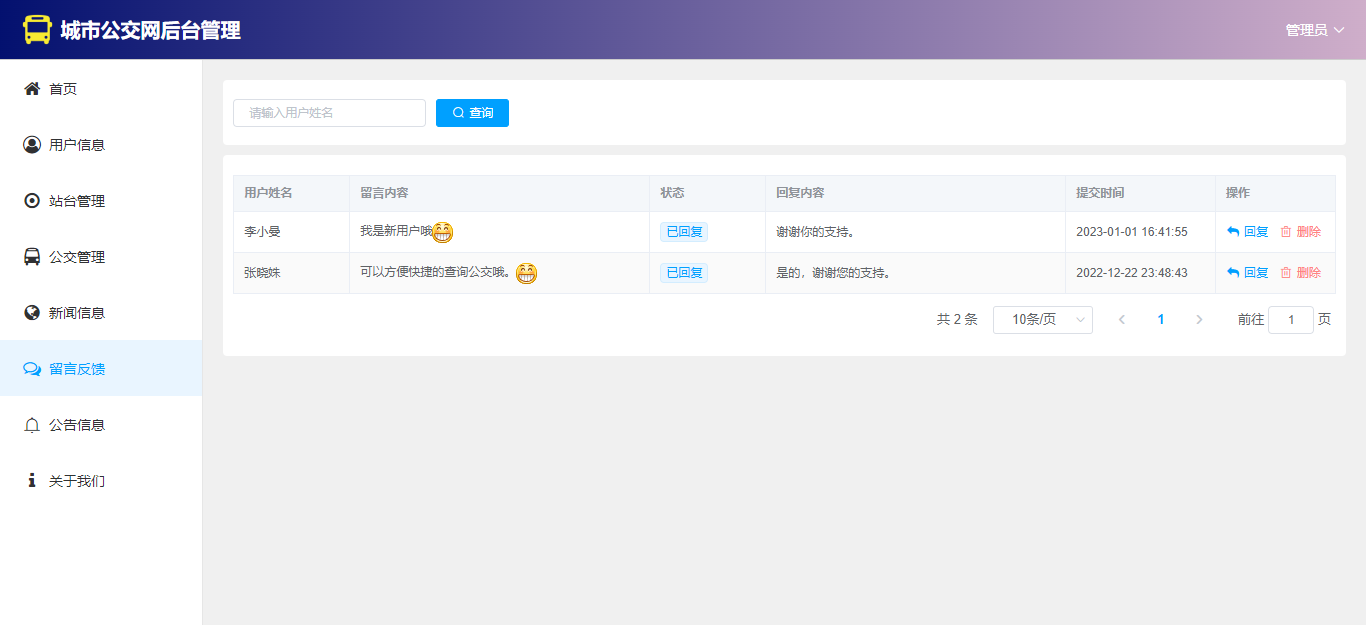Open the 首页 menu item
The height and width of the screenshot is (625, 1366).
[101, 89]
